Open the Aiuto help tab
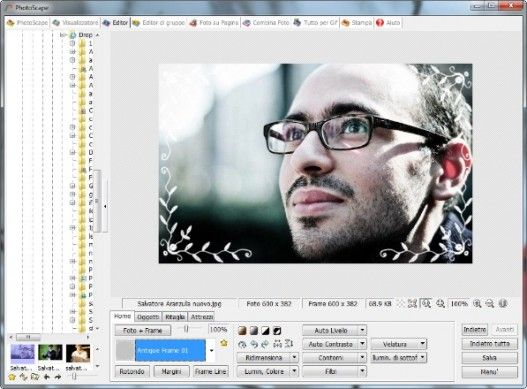The image size is (527, 389). click(x=388, y=23)
